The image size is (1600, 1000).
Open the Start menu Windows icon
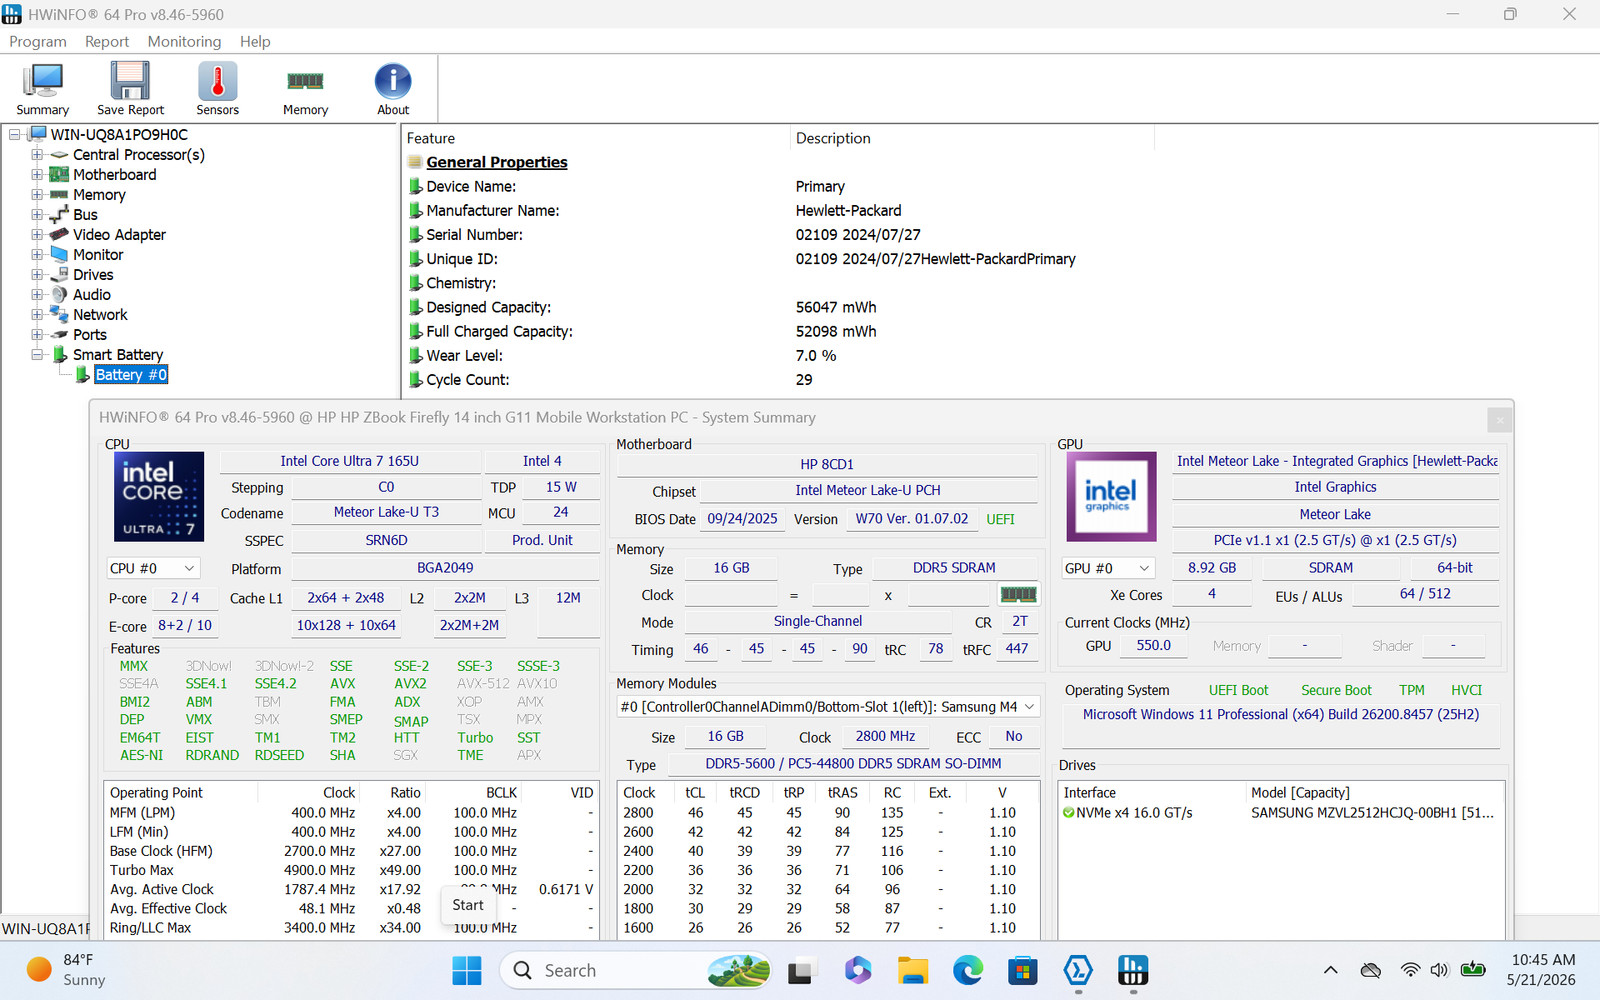tap(467, 970)
